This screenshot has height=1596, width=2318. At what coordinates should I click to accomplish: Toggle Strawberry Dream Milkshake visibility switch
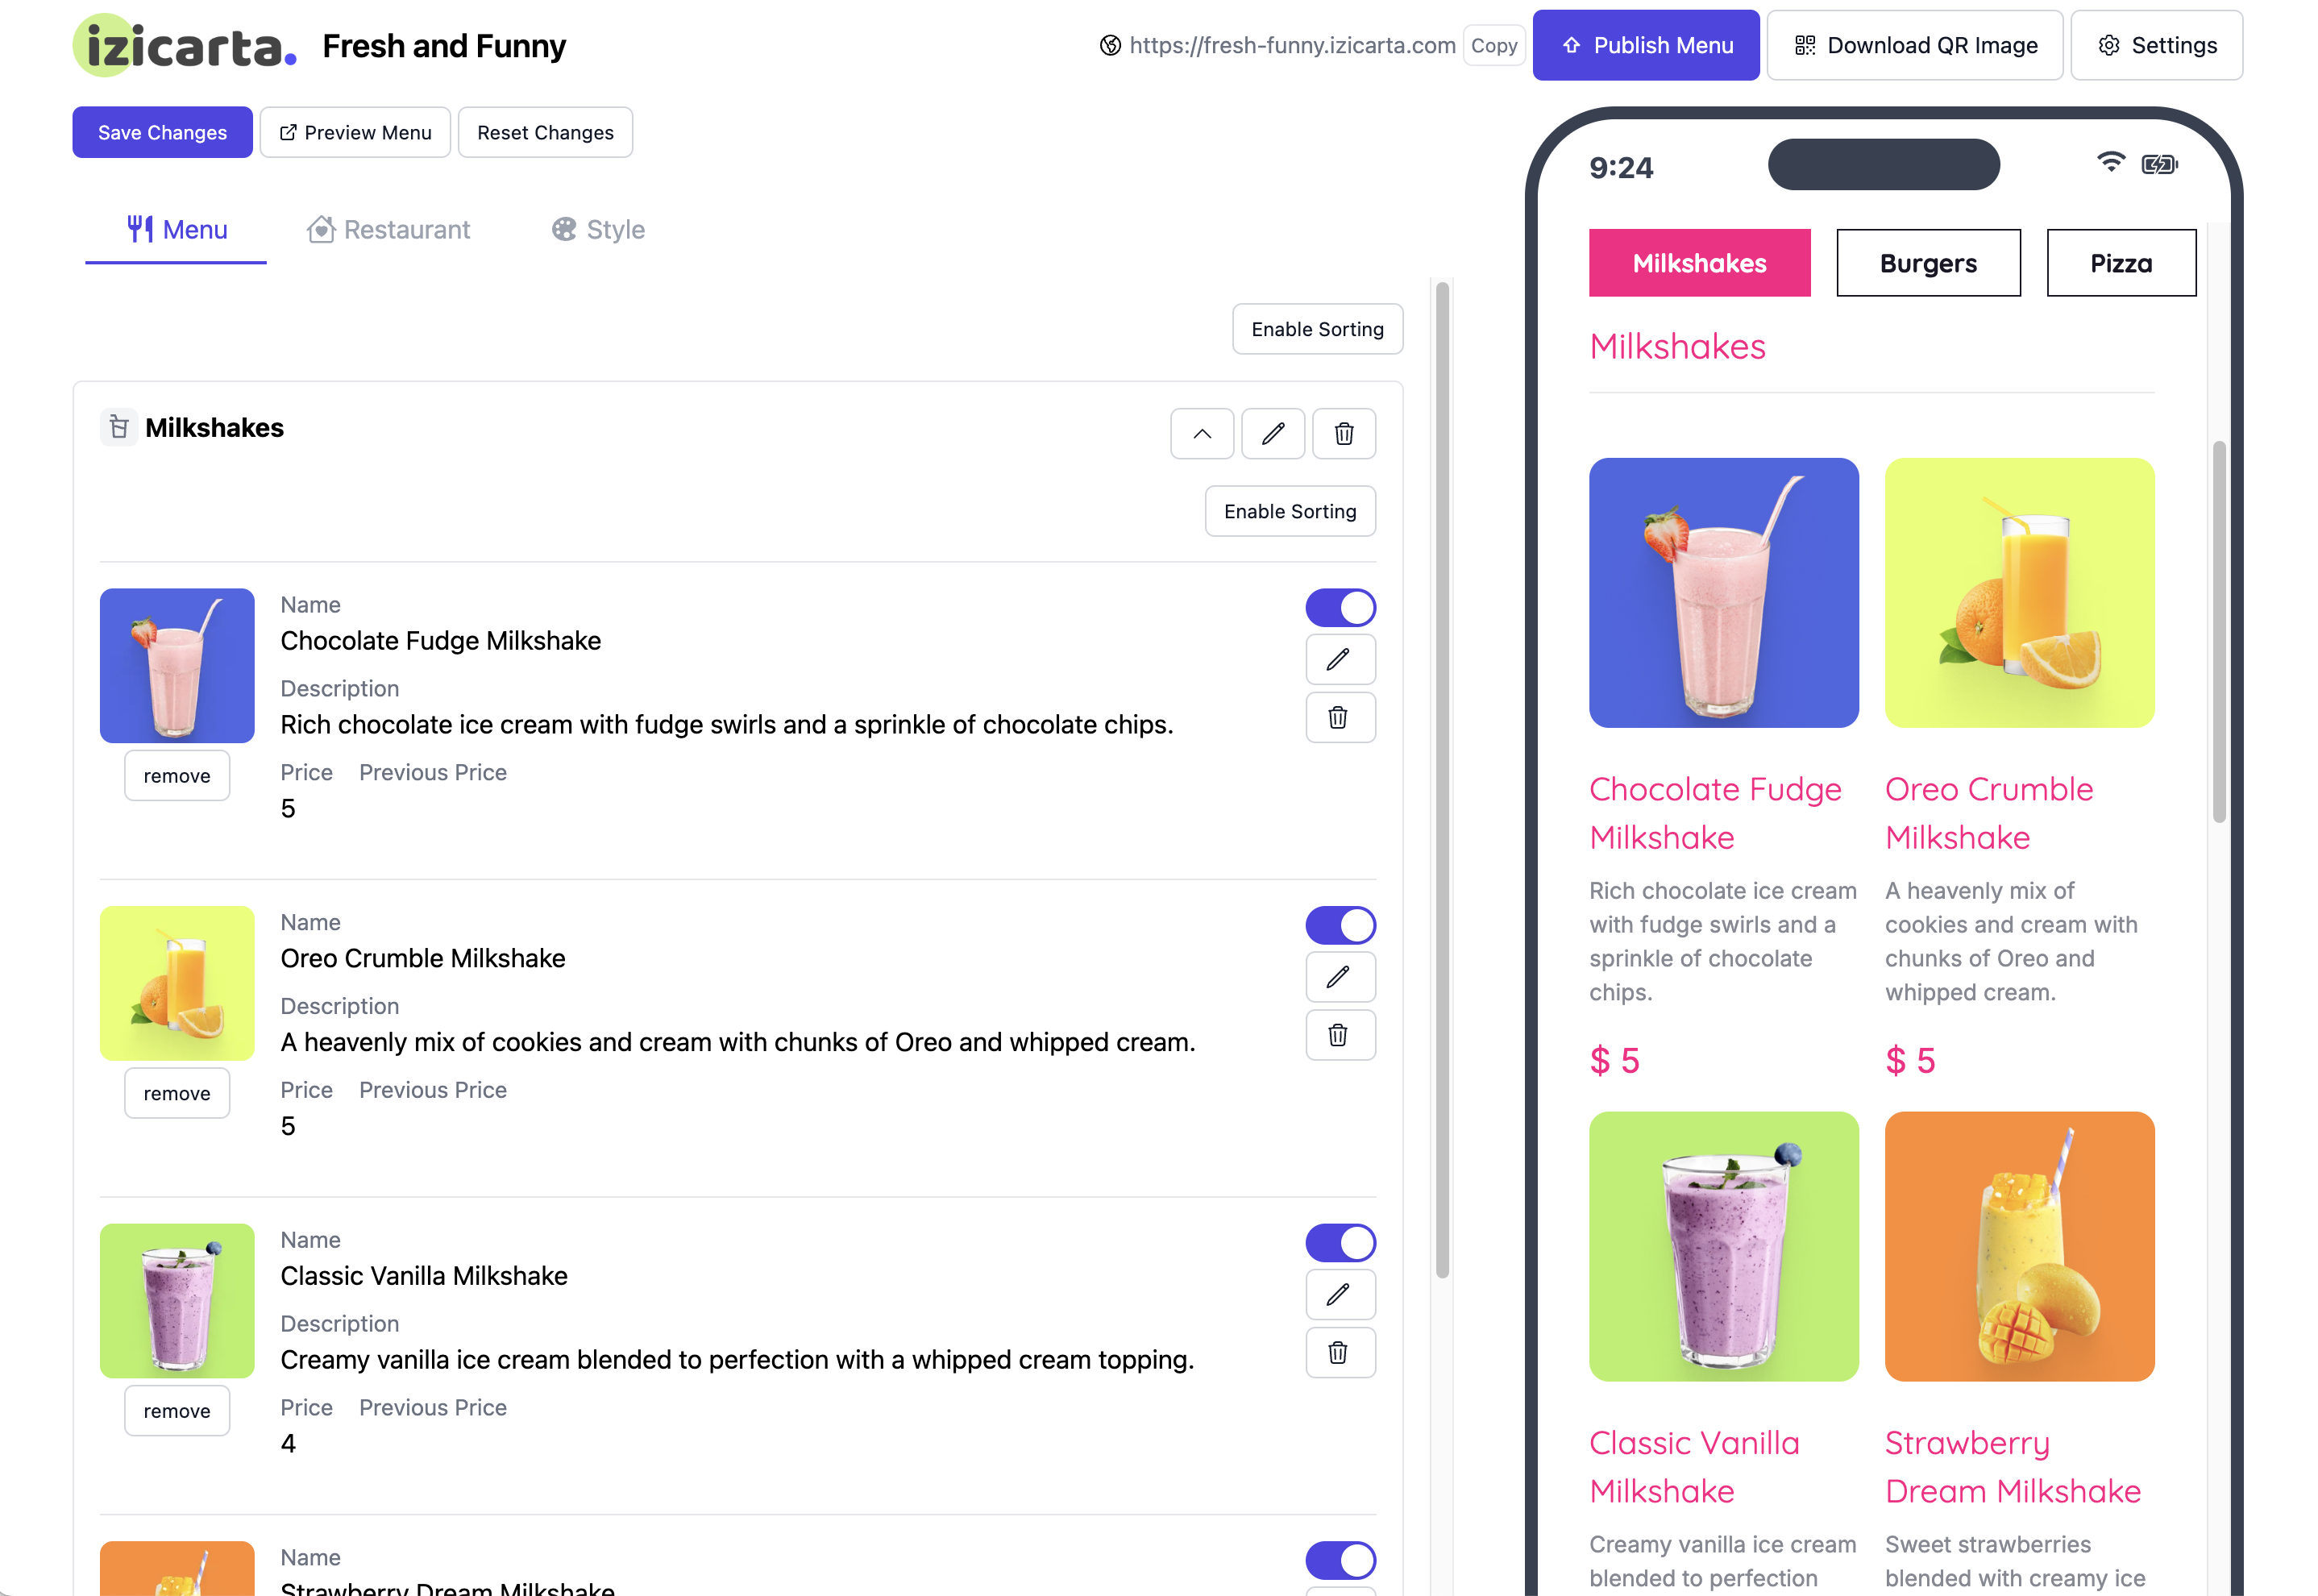(1340, 1561)
